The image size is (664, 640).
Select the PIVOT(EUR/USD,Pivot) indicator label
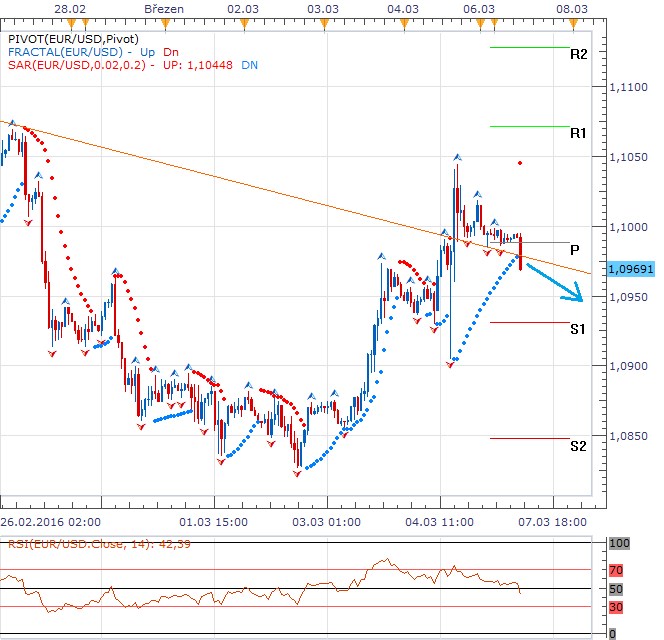tap(64, 38)
